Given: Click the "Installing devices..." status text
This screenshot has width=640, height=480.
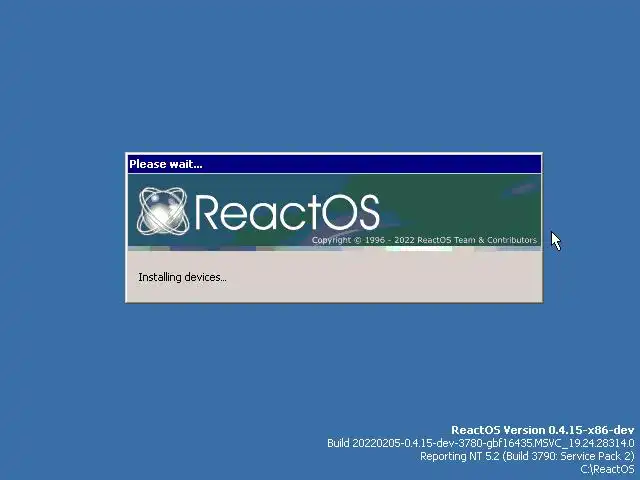Looking at the screenshot, I should click(x=182, y=277).
